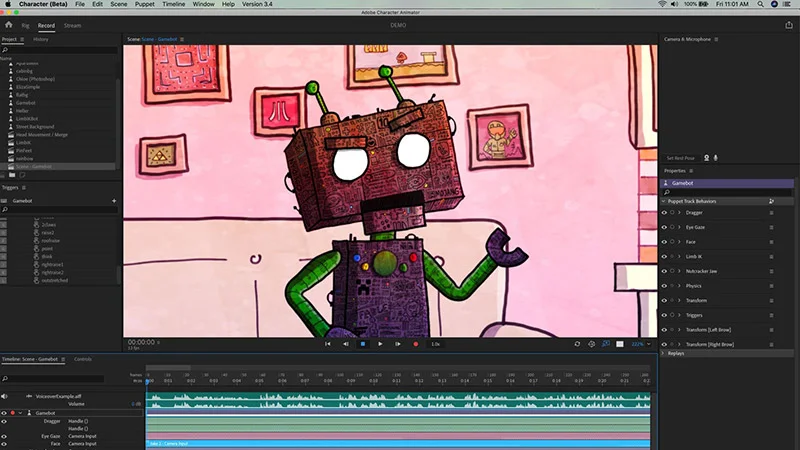Expand the Replays section

(663, 353)
